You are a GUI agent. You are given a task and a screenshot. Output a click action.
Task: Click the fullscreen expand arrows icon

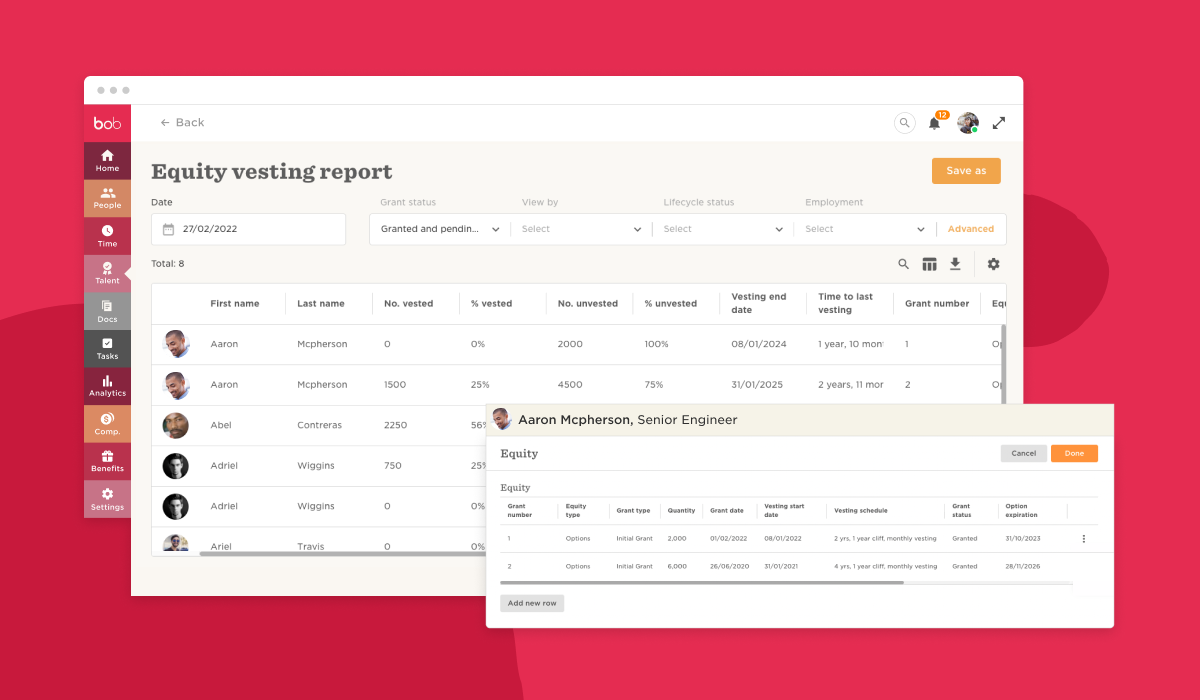[x=998, y=123]
